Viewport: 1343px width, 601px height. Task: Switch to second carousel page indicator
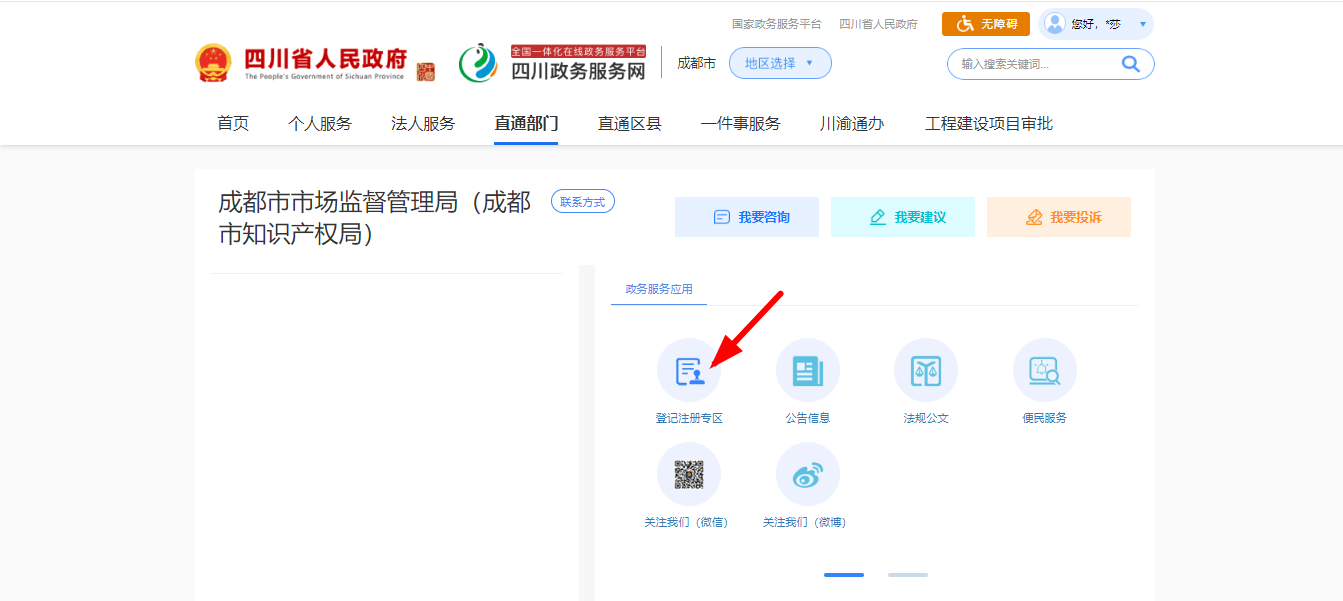coord(907,575)
